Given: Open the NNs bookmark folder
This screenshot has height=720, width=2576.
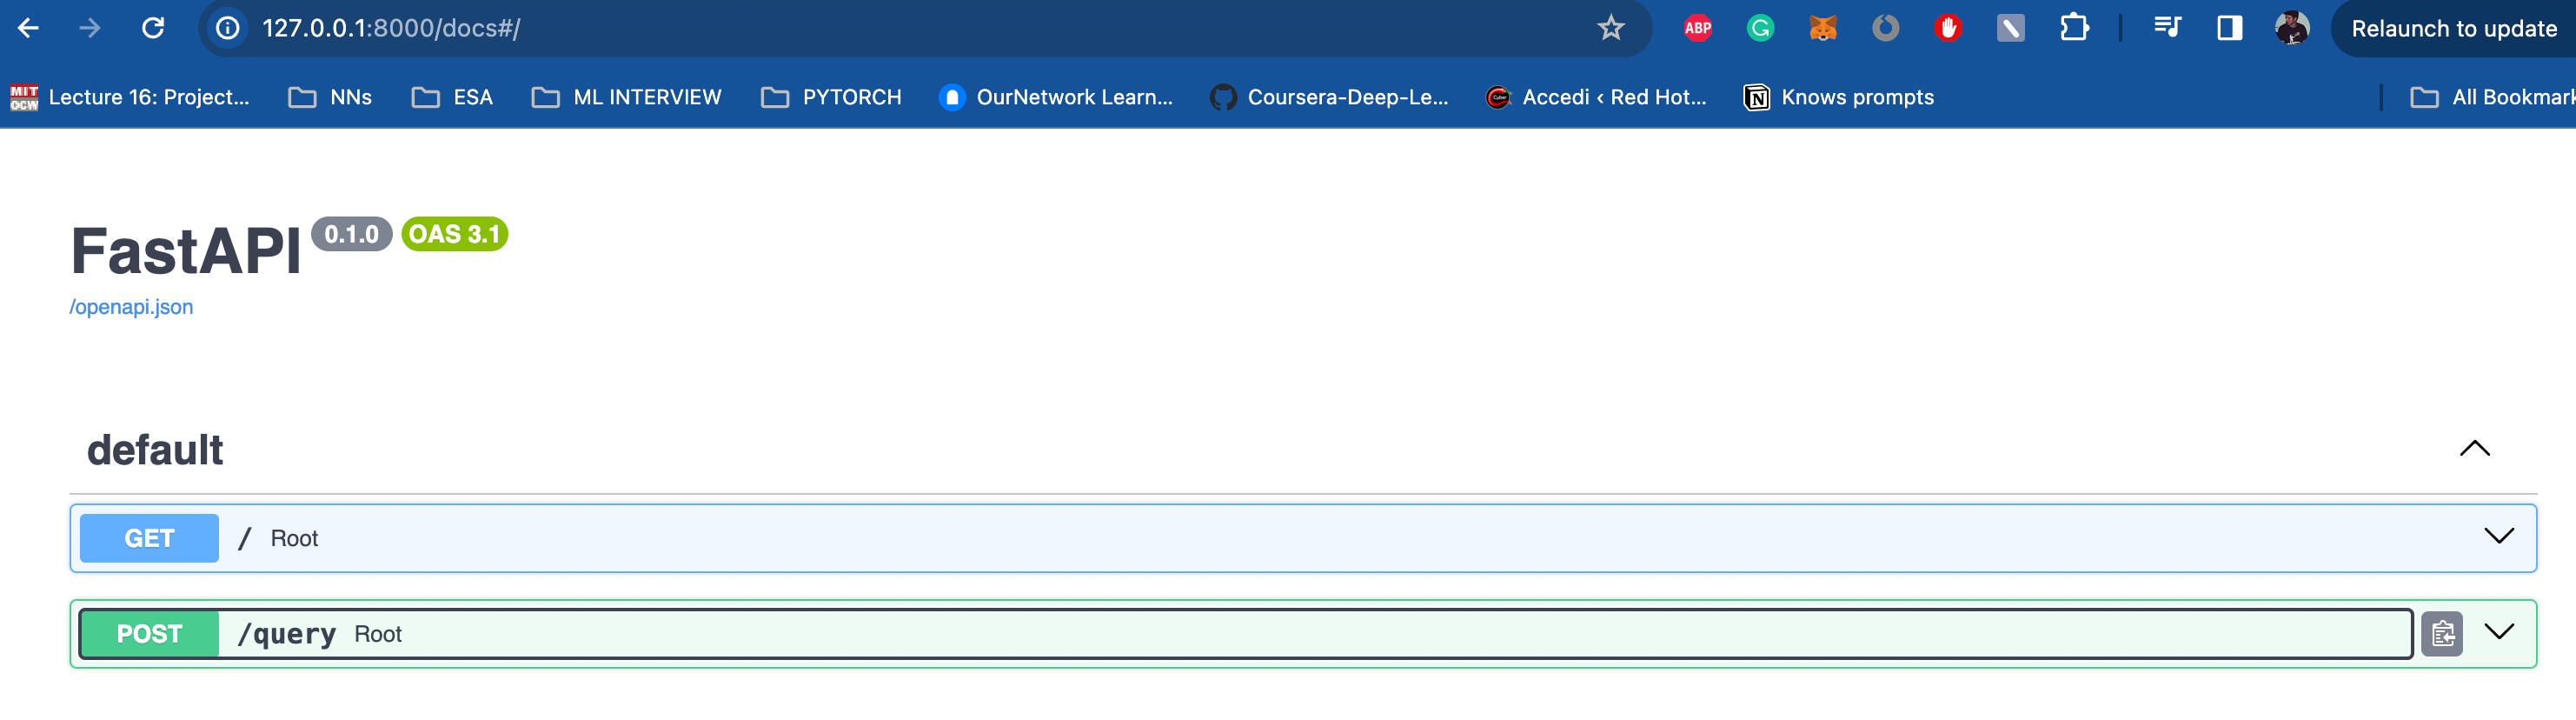Looking at the screenshot, I should point(330,97).
